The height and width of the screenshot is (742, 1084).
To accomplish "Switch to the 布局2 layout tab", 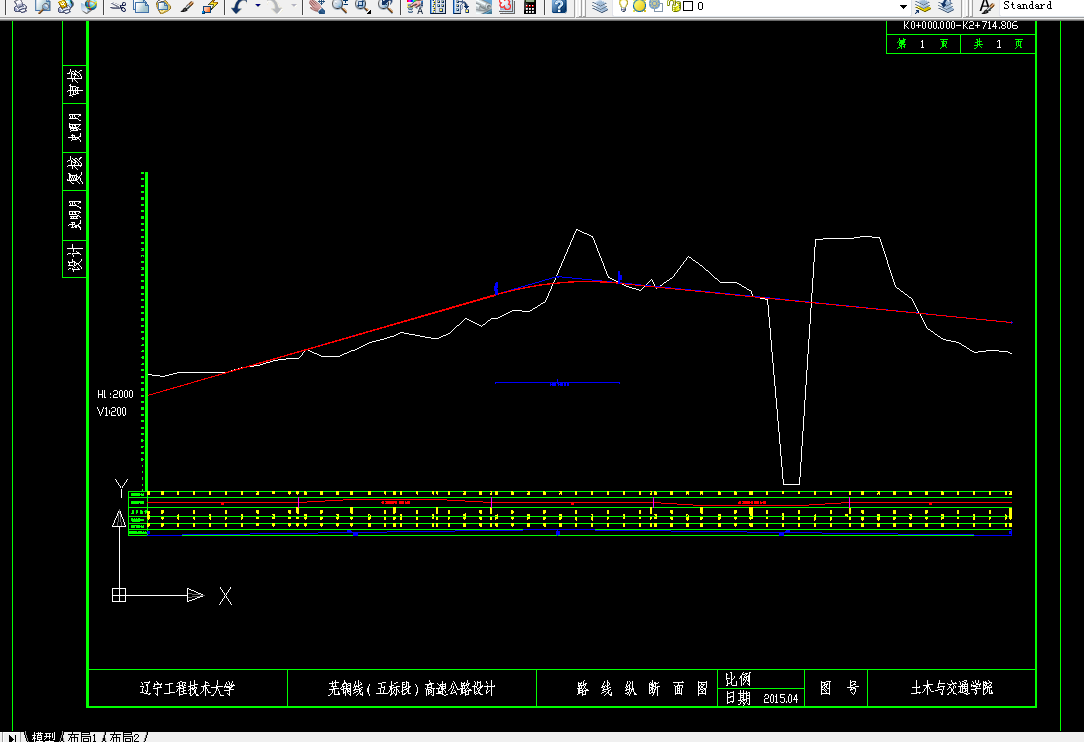I will [124, 737].
